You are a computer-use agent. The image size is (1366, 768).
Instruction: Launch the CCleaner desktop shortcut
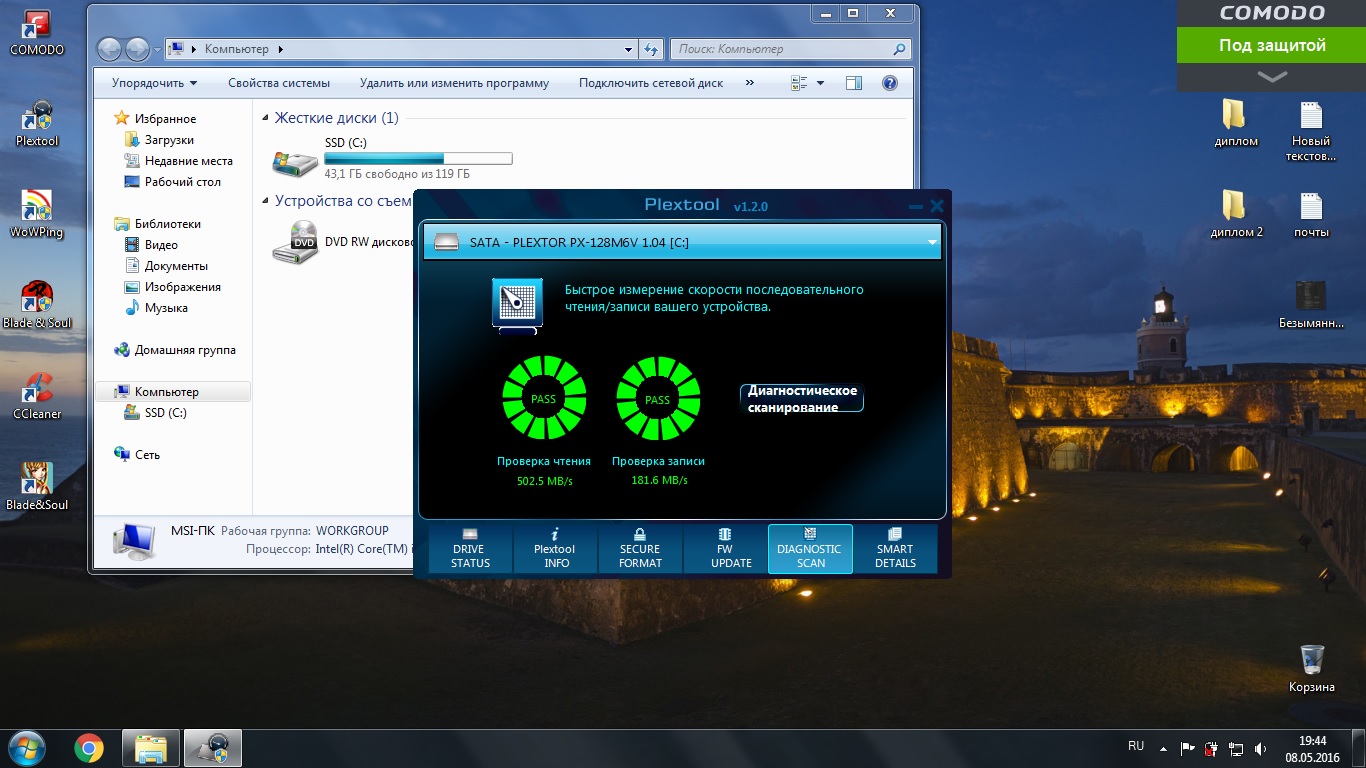pyautogui.click(x=37, y=396)
